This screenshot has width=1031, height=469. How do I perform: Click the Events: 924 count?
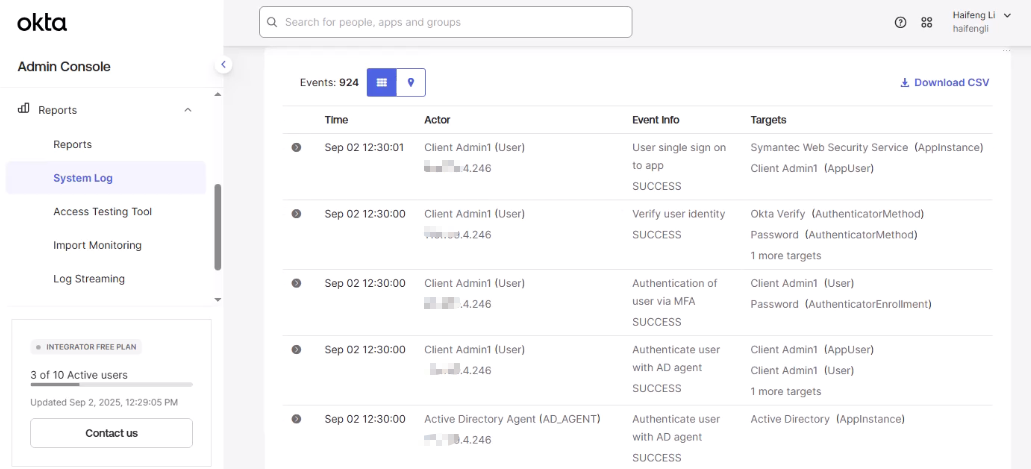click(329, 83)
